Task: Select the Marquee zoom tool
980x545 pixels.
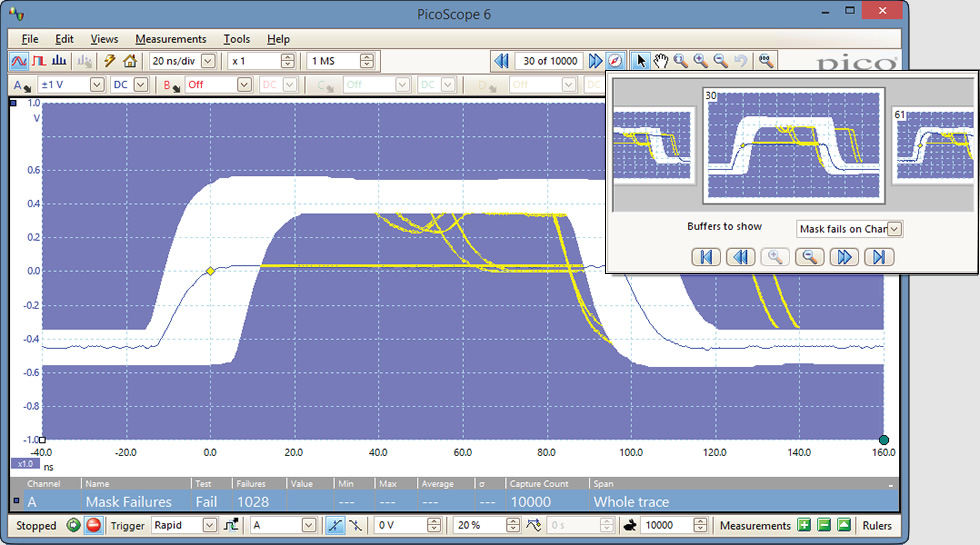Action: tap(681, 61)
